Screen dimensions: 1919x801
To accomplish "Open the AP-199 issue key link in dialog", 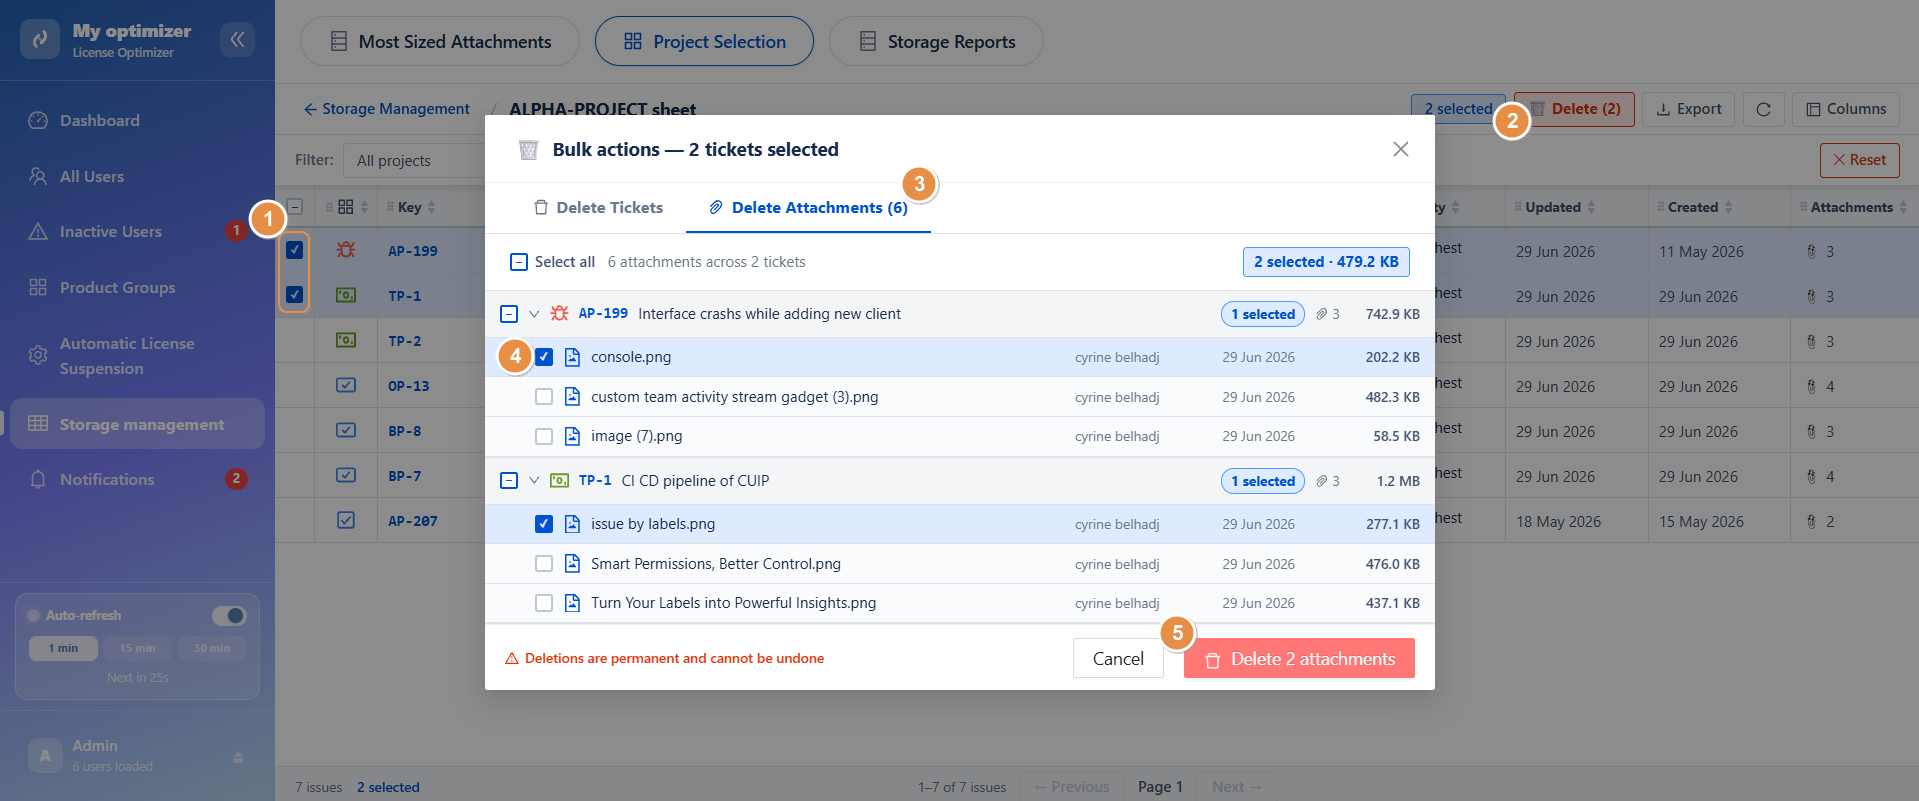I will (x=603, y=313).
